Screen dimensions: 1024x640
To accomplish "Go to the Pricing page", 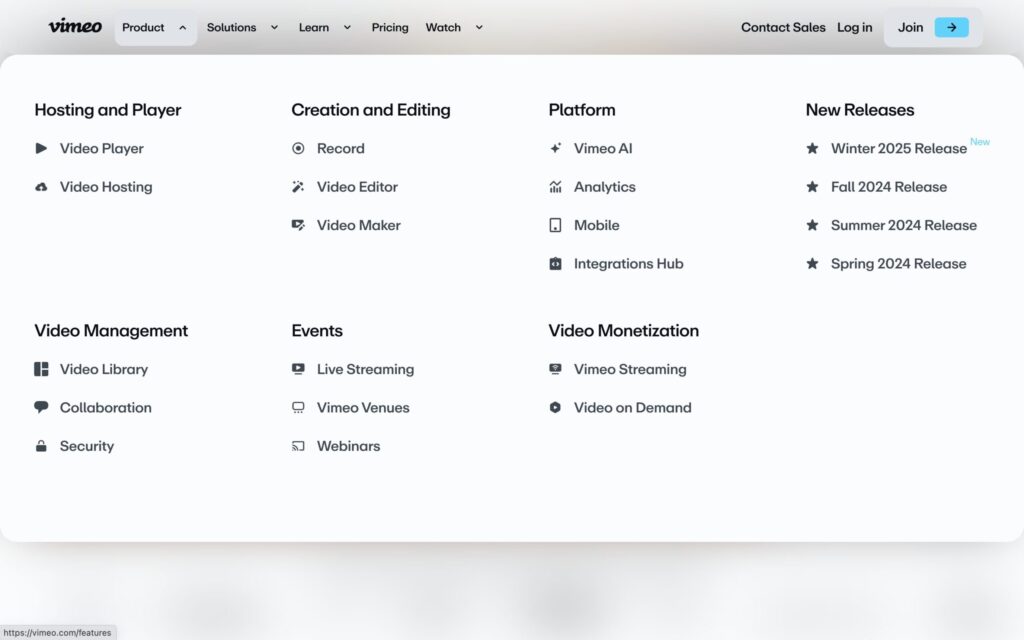I will (390, 27).
